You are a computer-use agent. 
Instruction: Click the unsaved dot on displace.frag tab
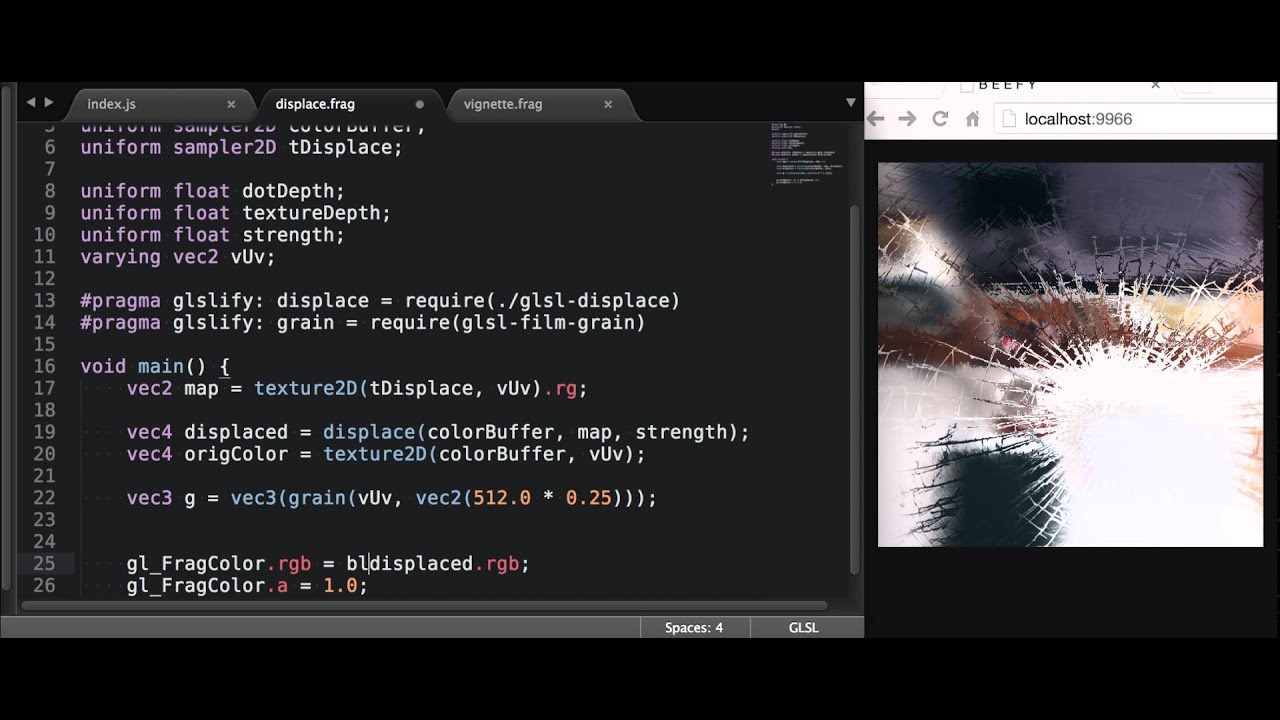(419, 104)
